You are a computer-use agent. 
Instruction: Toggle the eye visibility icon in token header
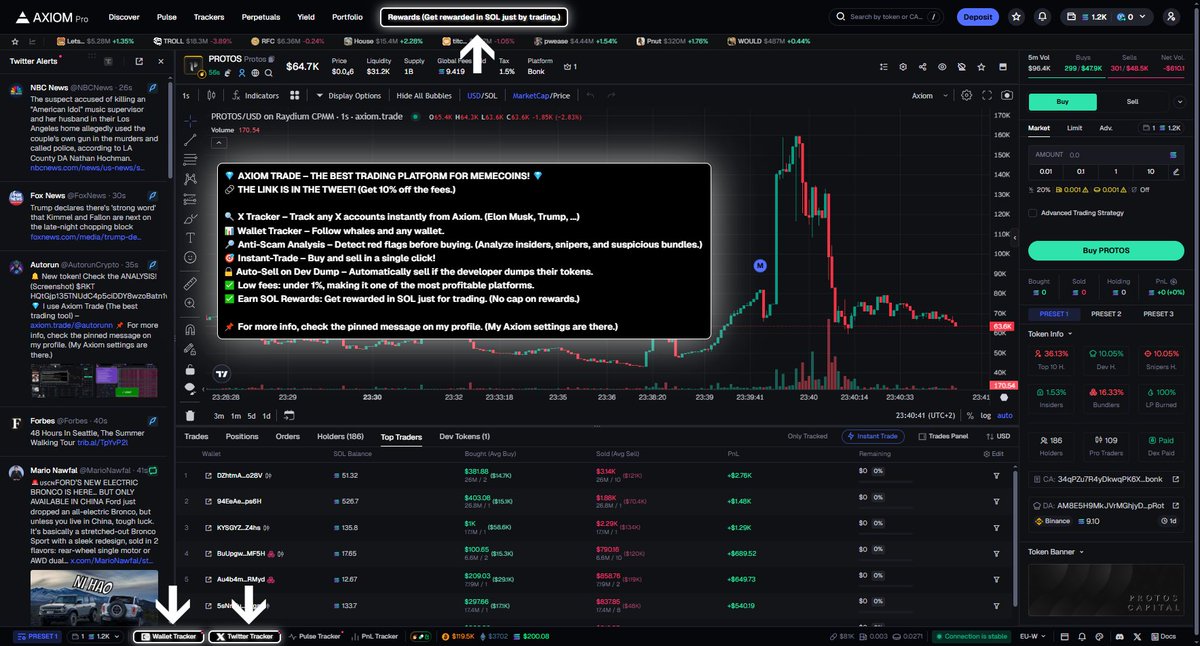(x=941, y=67)
